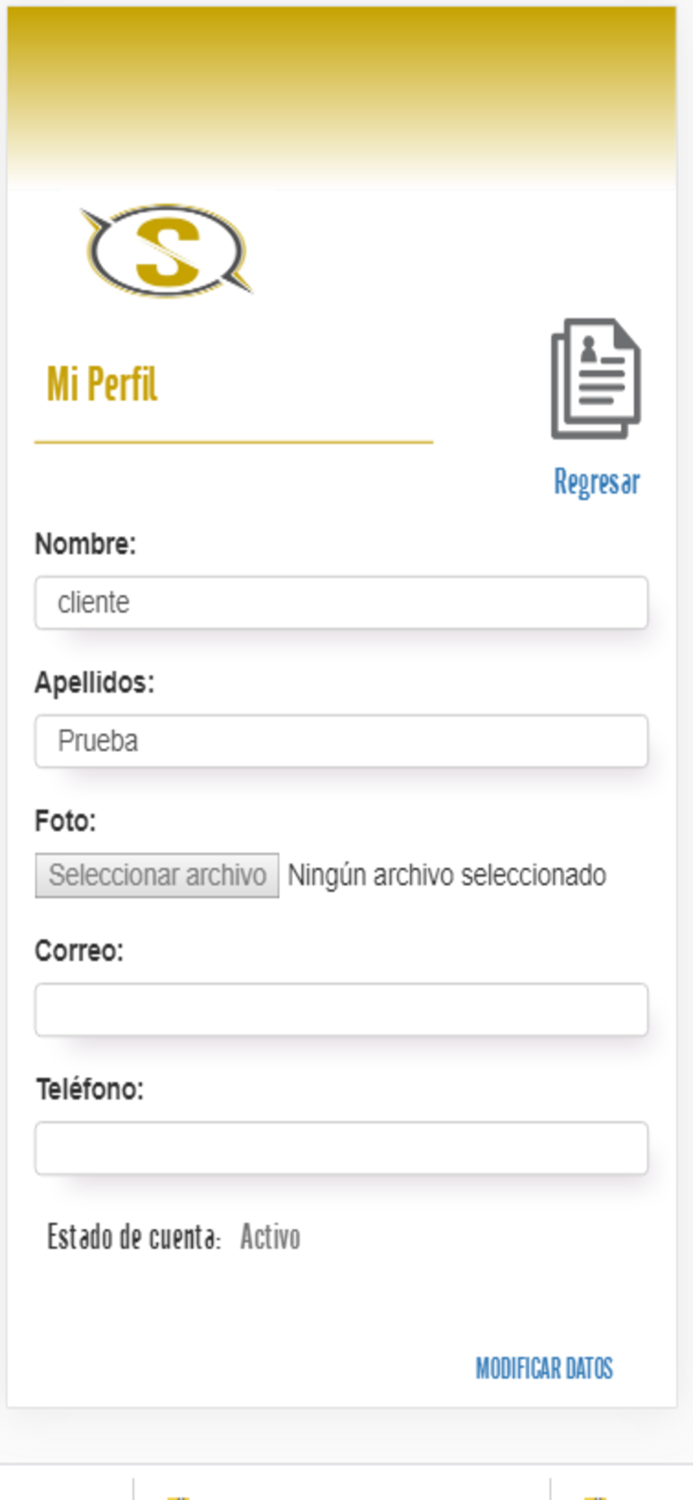Click the gold divider under Mi Perfil
The width and height of the screenshot is (693, 1500).
click(x=233, y=441)
